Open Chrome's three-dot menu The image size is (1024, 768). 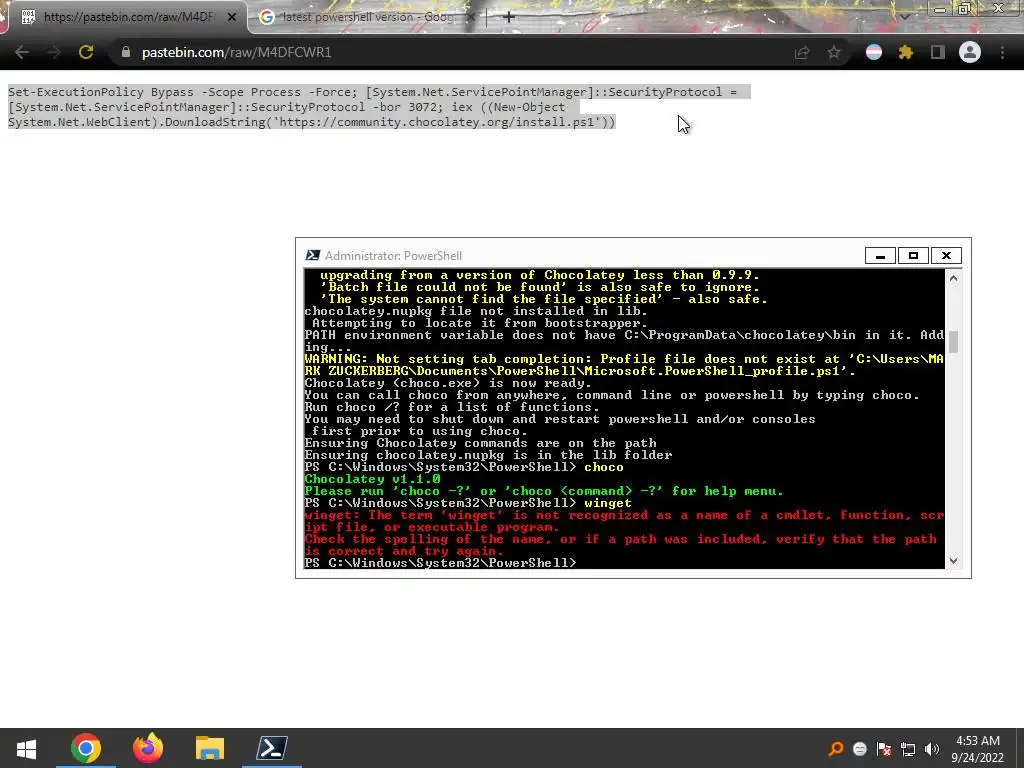[1002, 53]
